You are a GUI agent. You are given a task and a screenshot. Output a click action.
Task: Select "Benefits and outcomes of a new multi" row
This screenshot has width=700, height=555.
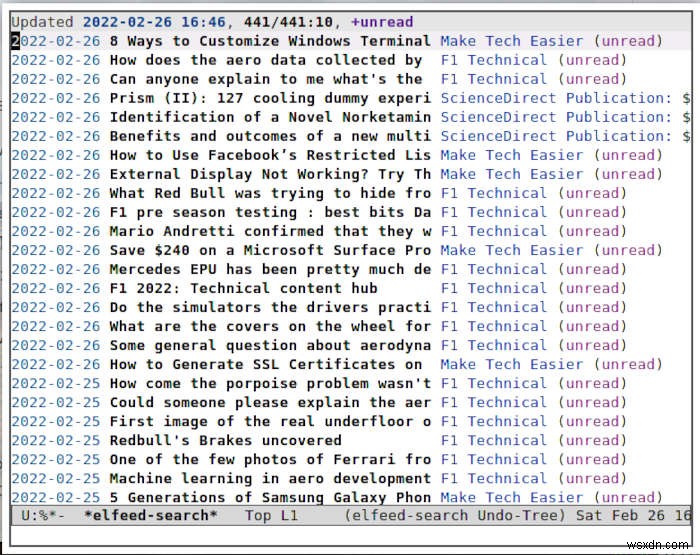point(270,136)
